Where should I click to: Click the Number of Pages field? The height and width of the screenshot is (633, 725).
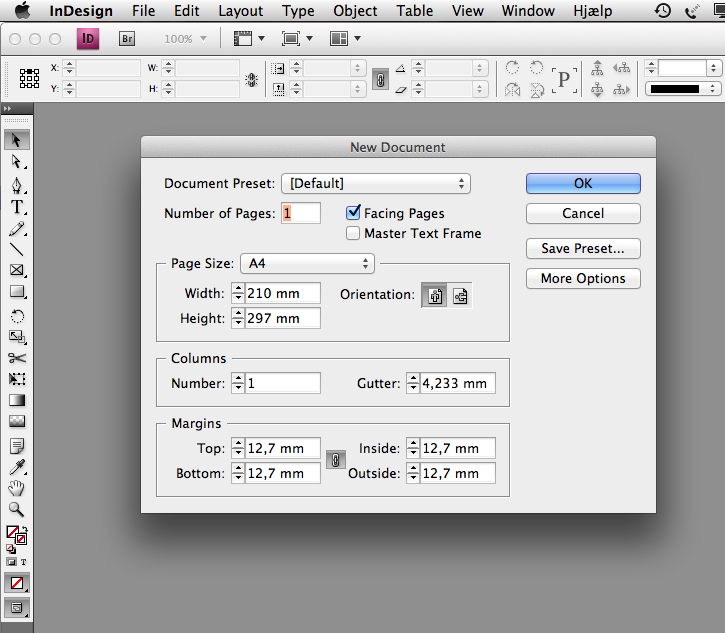pyautogui.click(x=301, y=213)
